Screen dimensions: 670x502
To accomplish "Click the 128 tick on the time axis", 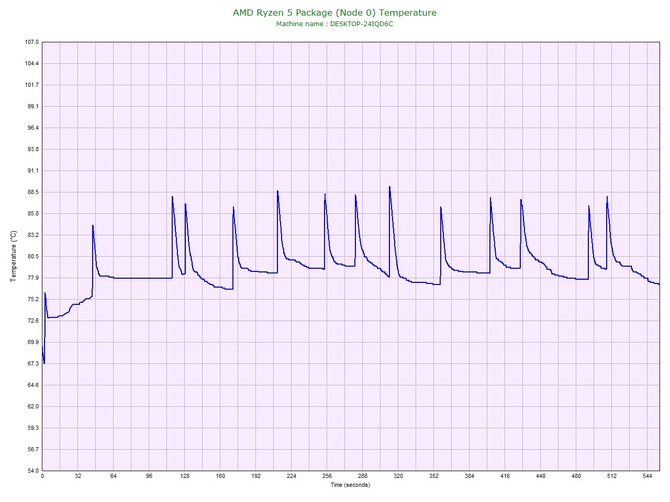I will click(x=185, y=476).
